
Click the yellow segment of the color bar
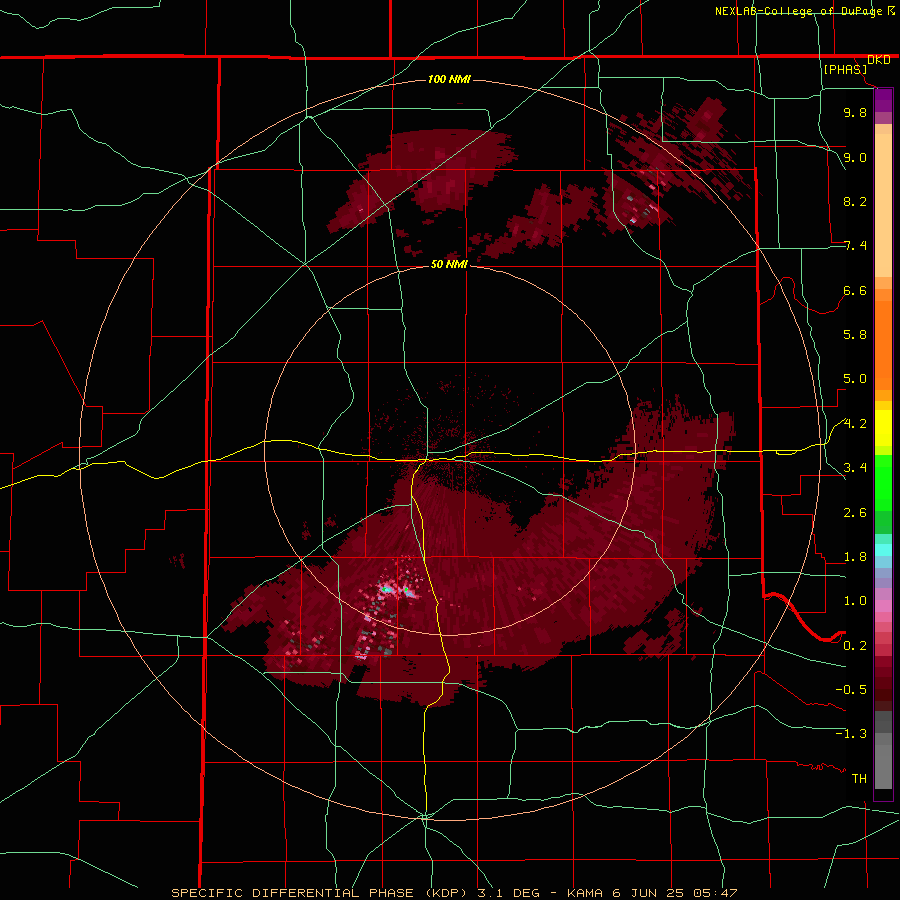click(x=883, y=428)
